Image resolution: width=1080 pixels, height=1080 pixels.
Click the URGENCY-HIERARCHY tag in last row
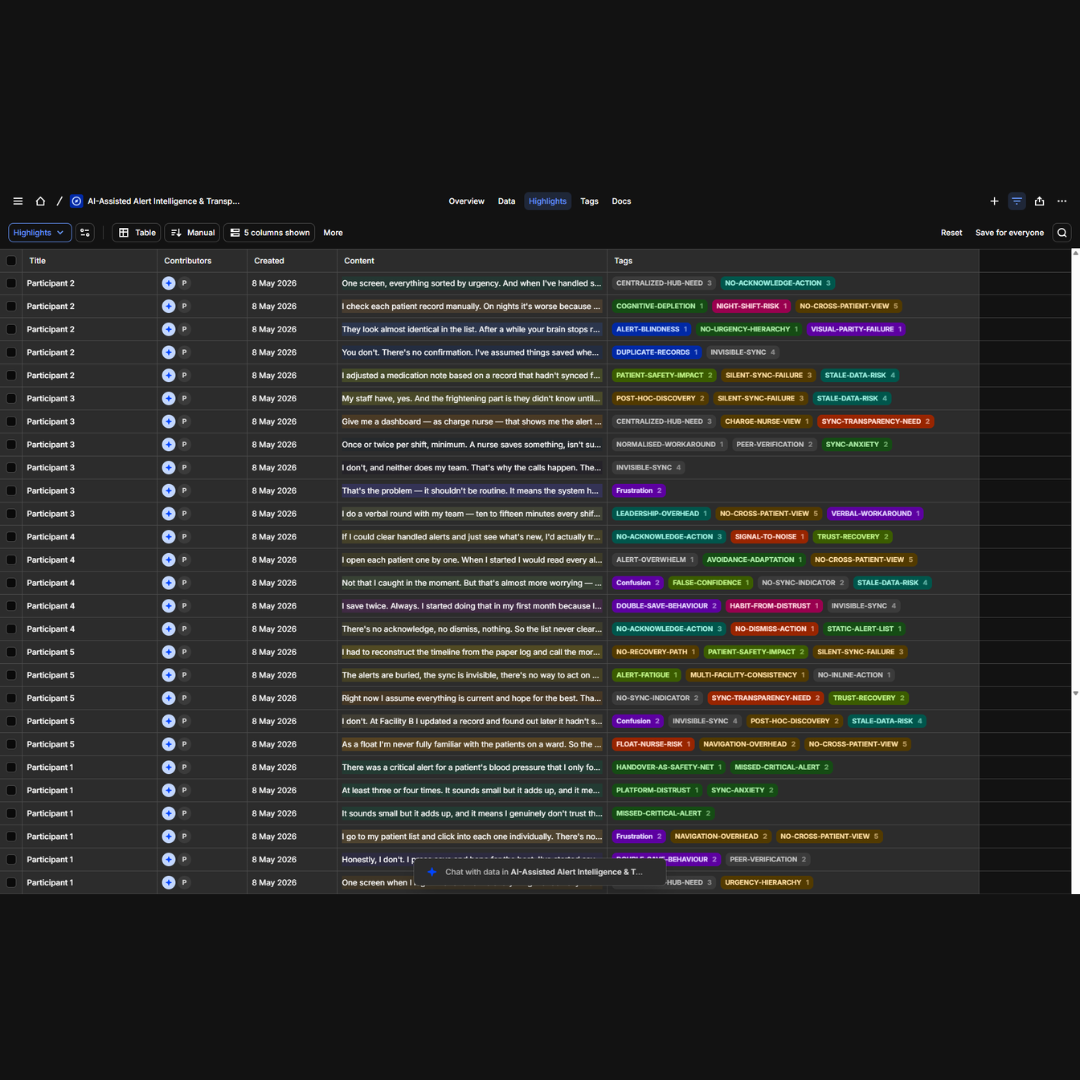[767, 882]
